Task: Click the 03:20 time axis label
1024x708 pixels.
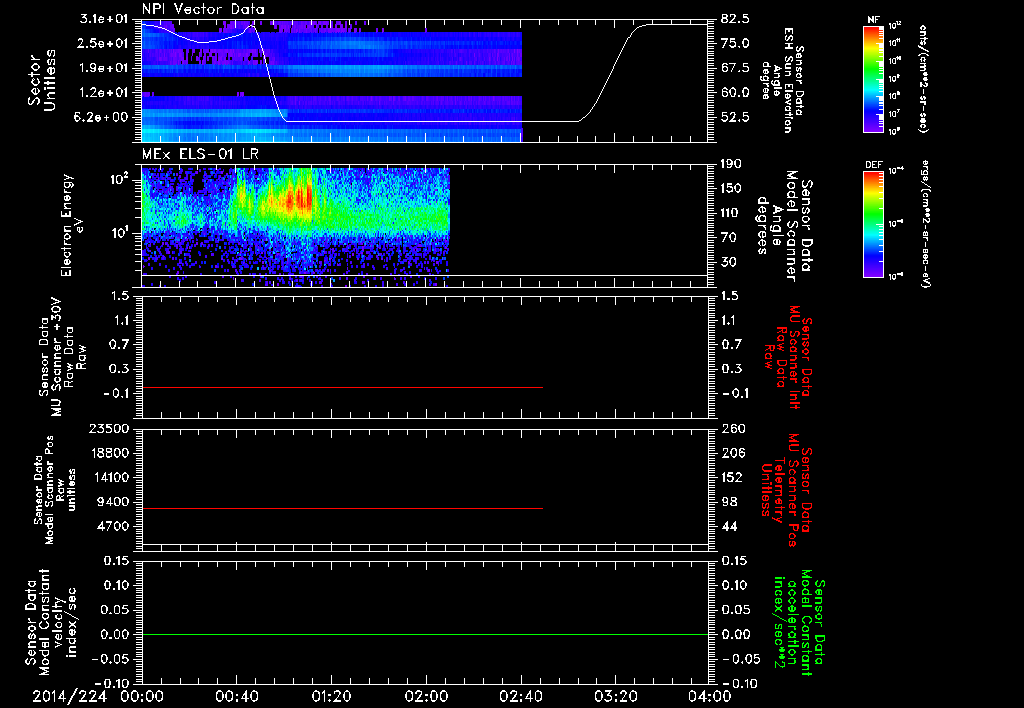Action: [615, 697]
